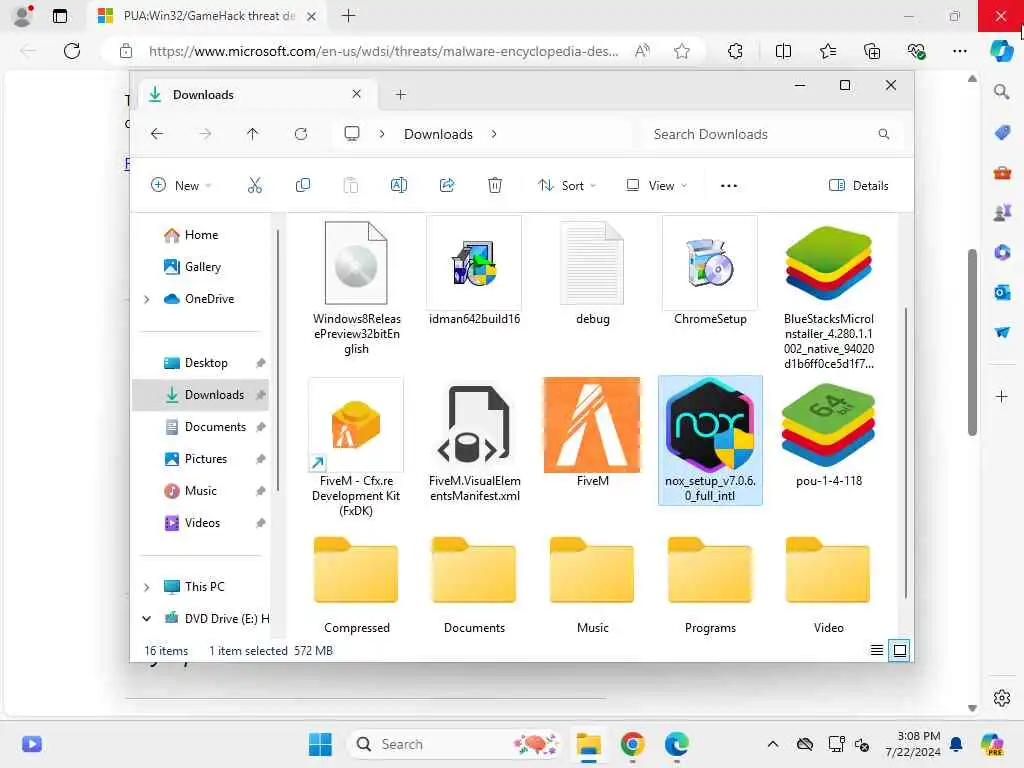Open the clock and date flyout
Screen dimensions: 1024x768
click(x=912, y=744)
